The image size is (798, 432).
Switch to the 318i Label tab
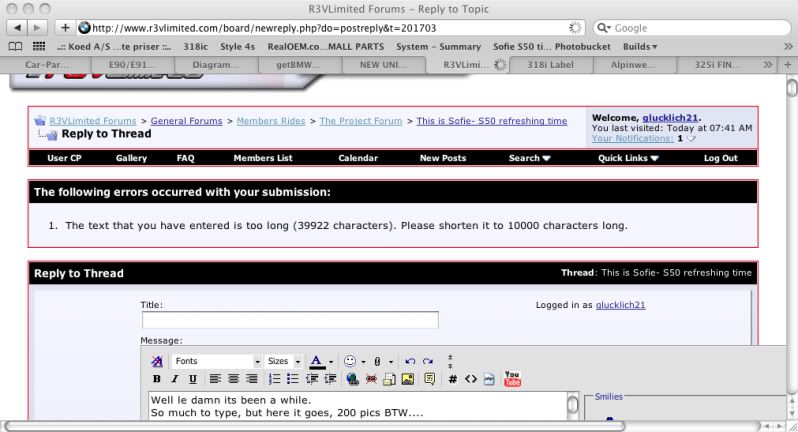553,64
